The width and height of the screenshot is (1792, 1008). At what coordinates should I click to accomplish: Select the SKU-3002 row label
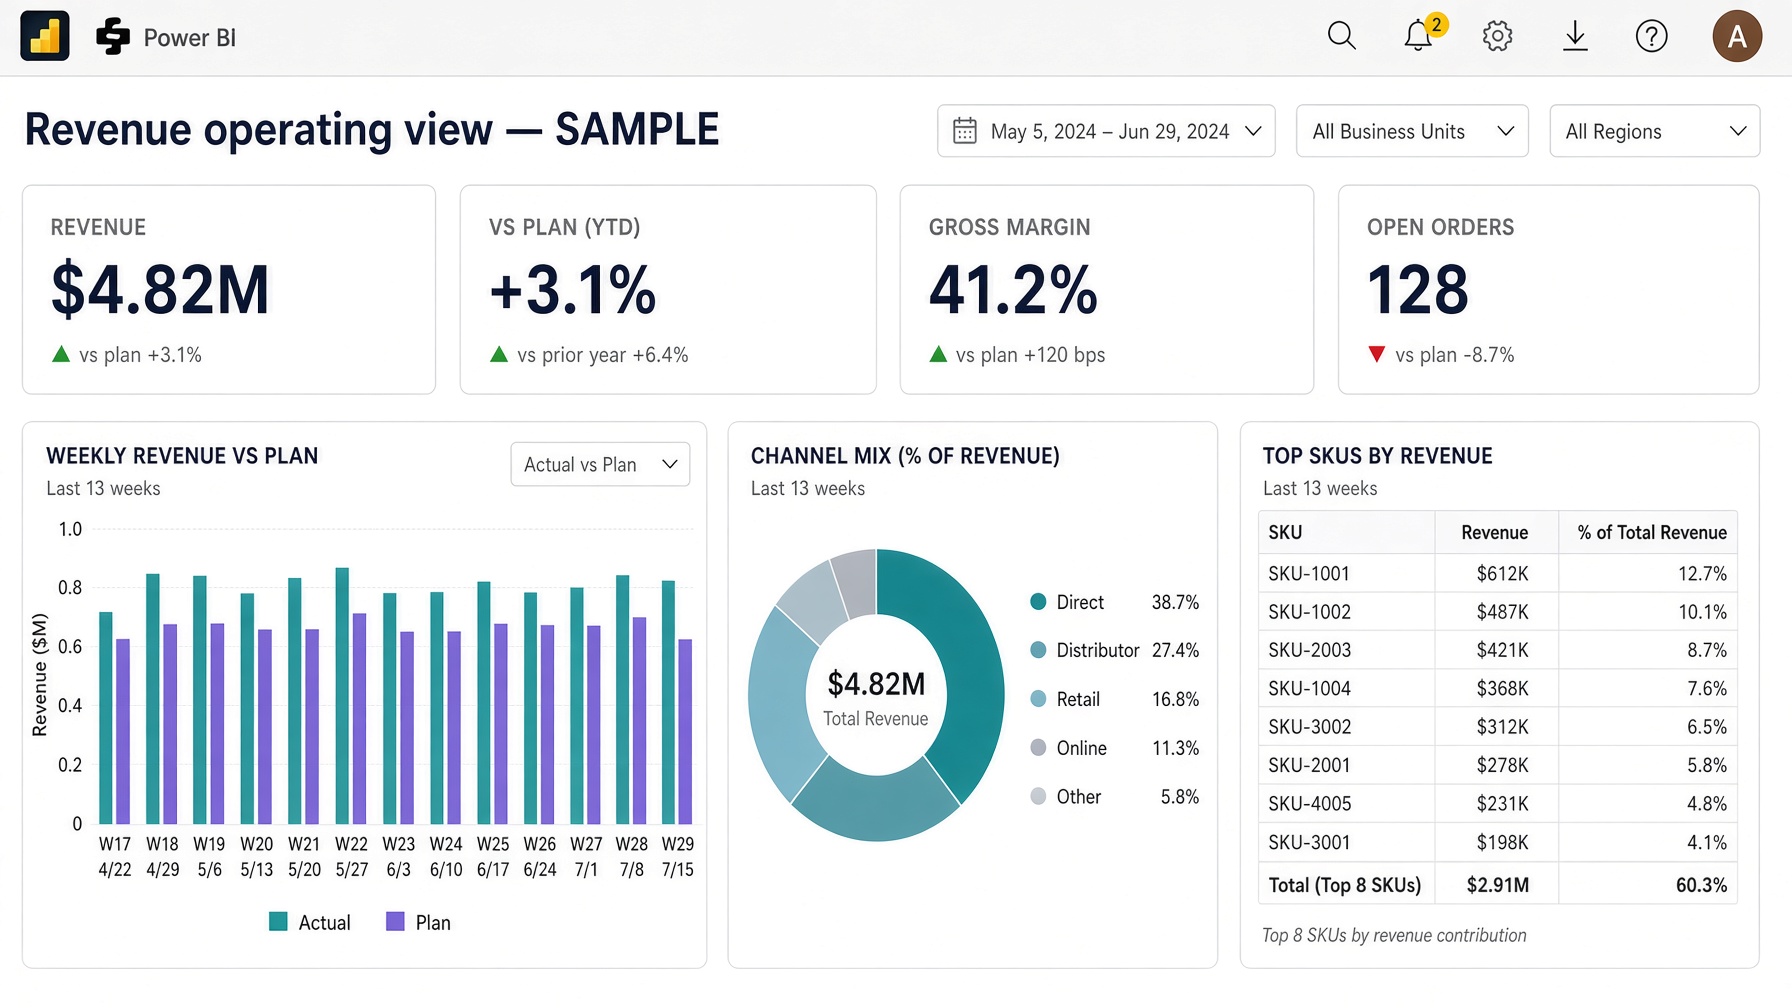pos(1309,726)
